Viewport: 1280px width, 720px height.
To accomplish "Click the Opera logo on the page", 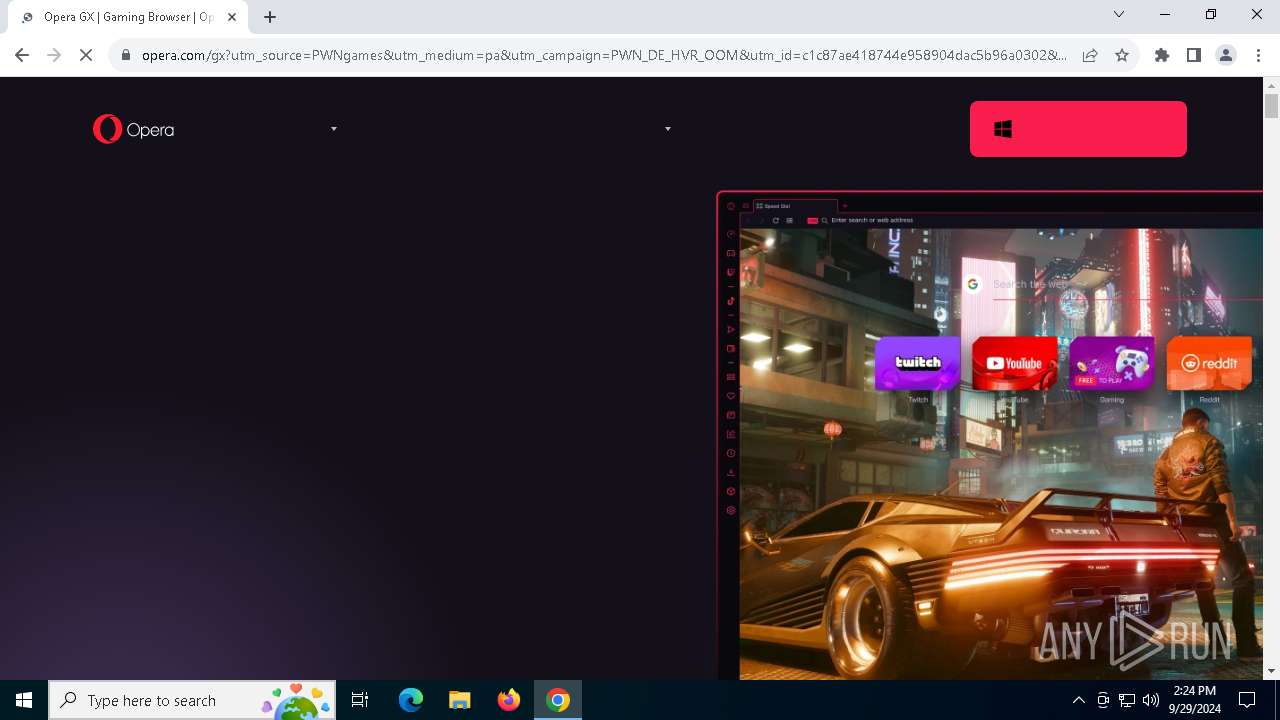I will [x=133, y=129].
